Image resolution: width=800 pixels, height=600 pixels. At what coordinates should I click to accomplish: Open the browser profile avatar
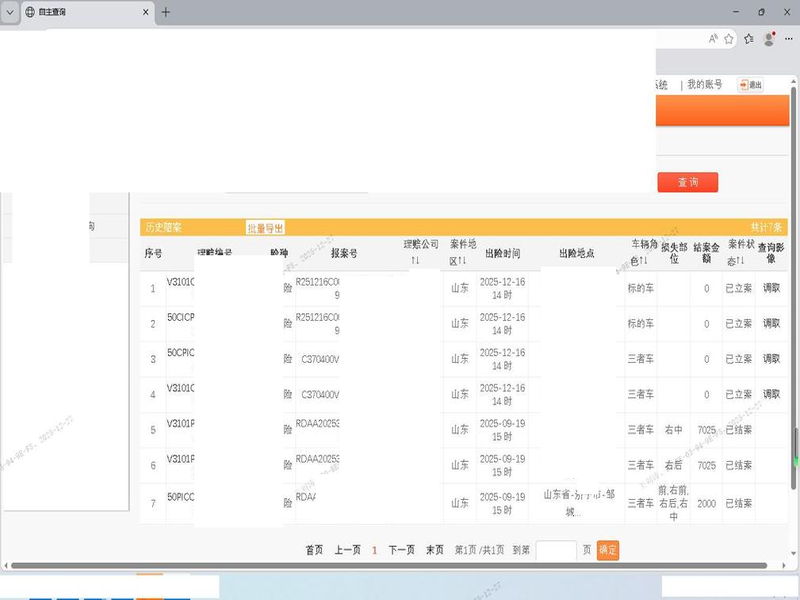769,38
